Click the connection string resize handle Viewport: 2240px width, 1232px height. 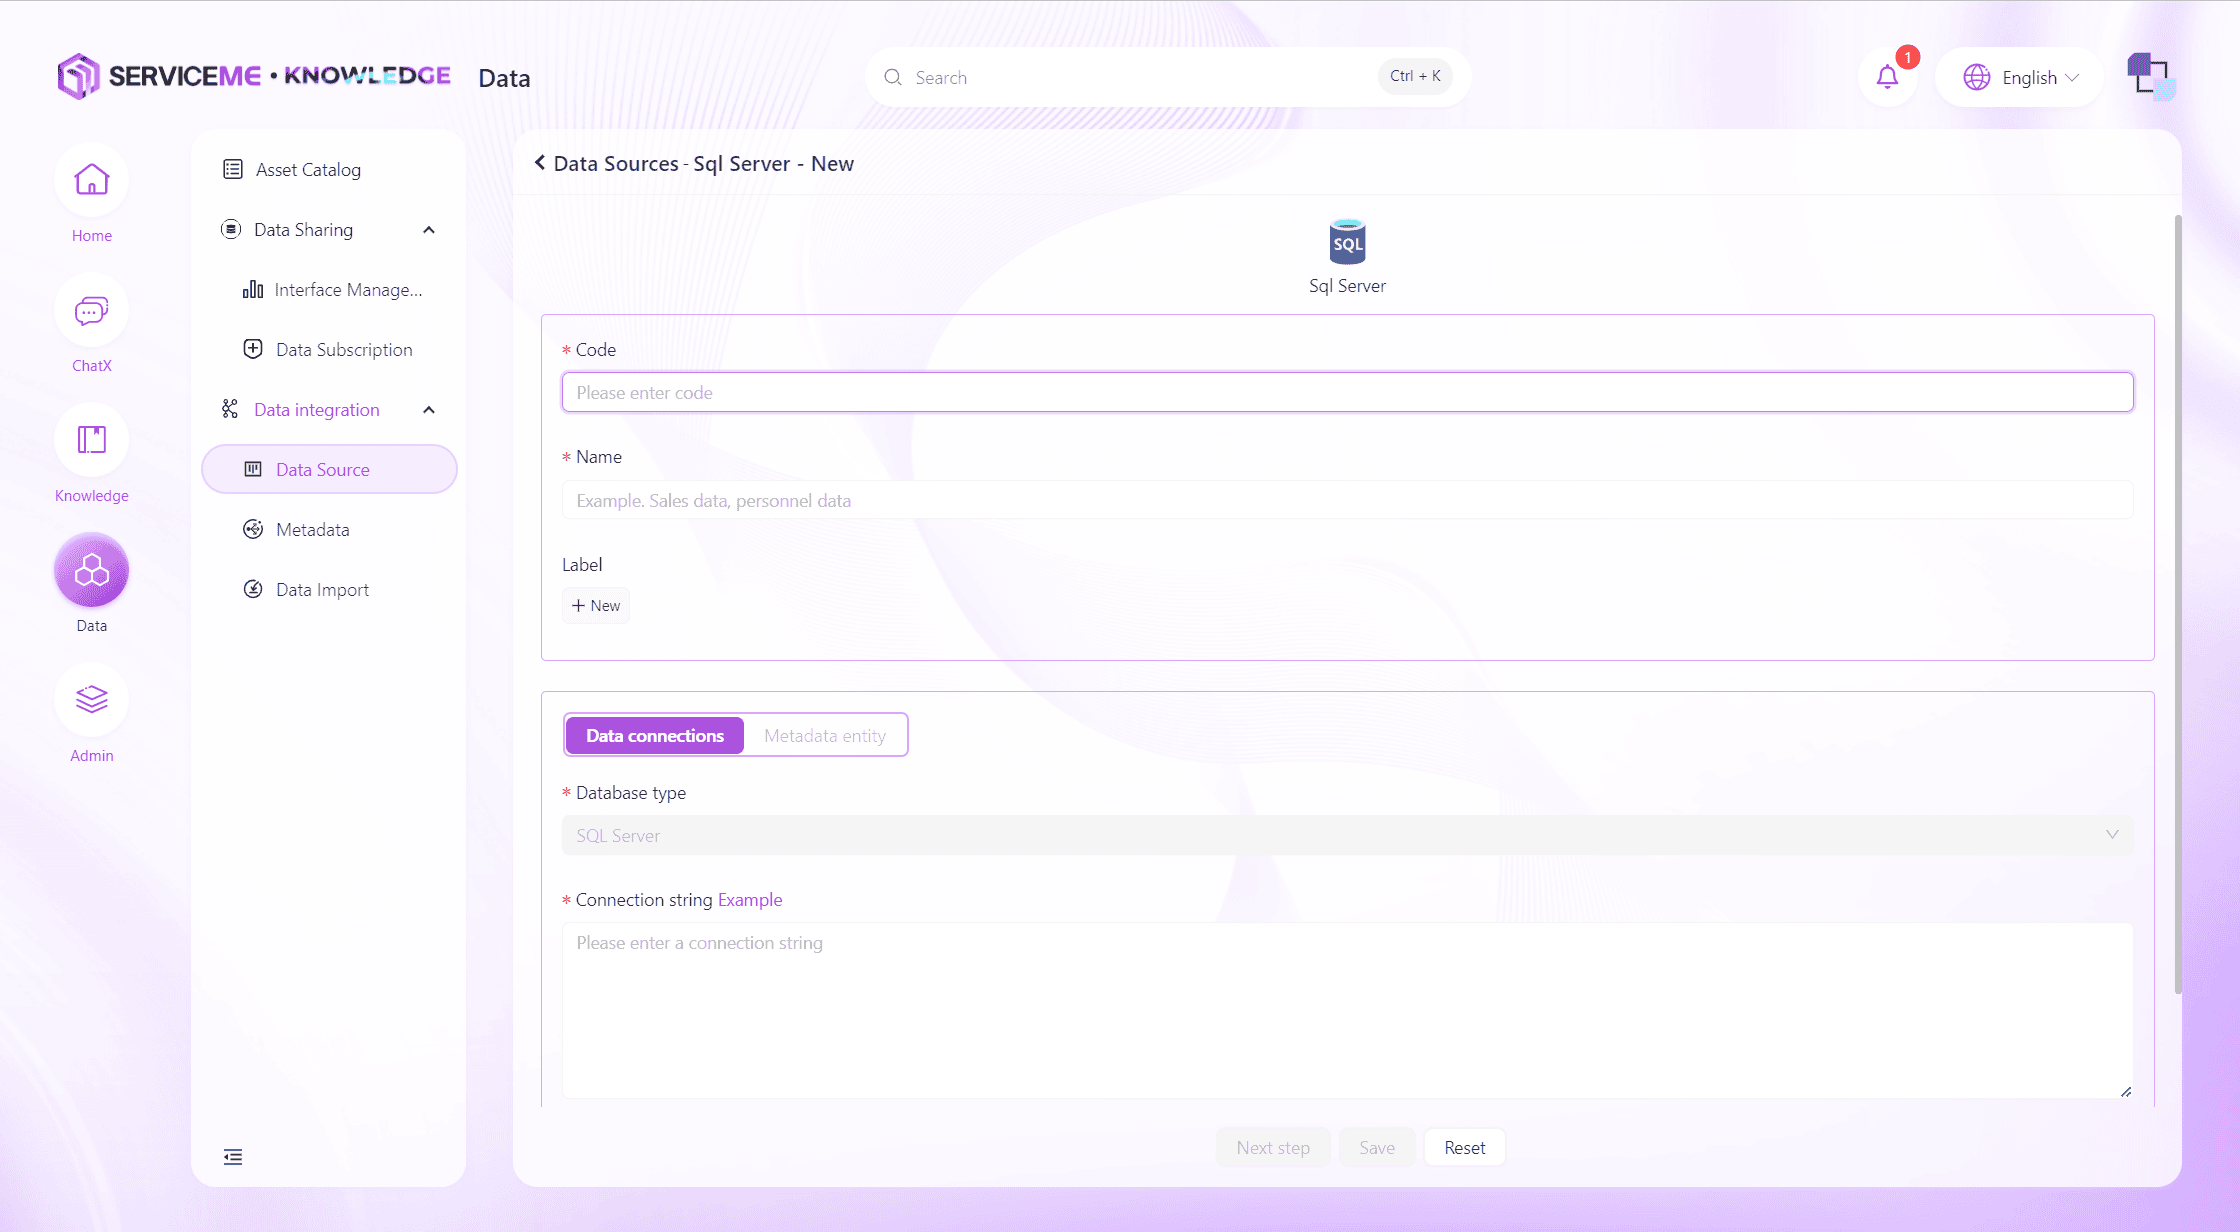(2126, 1092)
